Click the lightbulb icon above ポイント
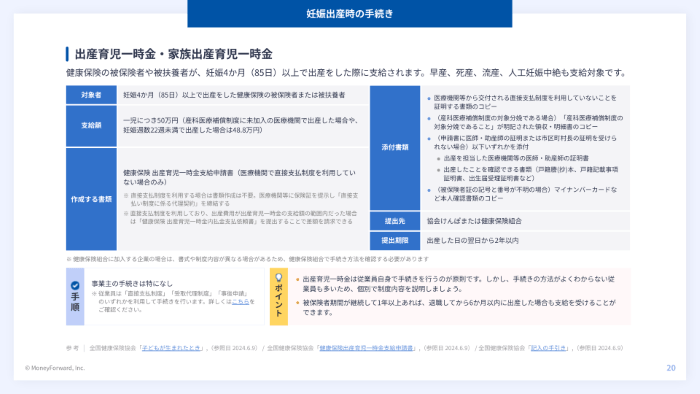 tap(279, 278)
